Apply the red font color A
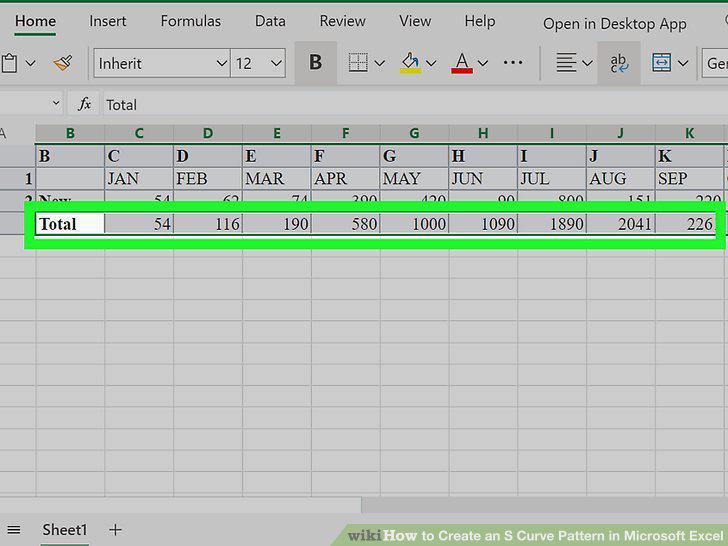 point(462,63)
